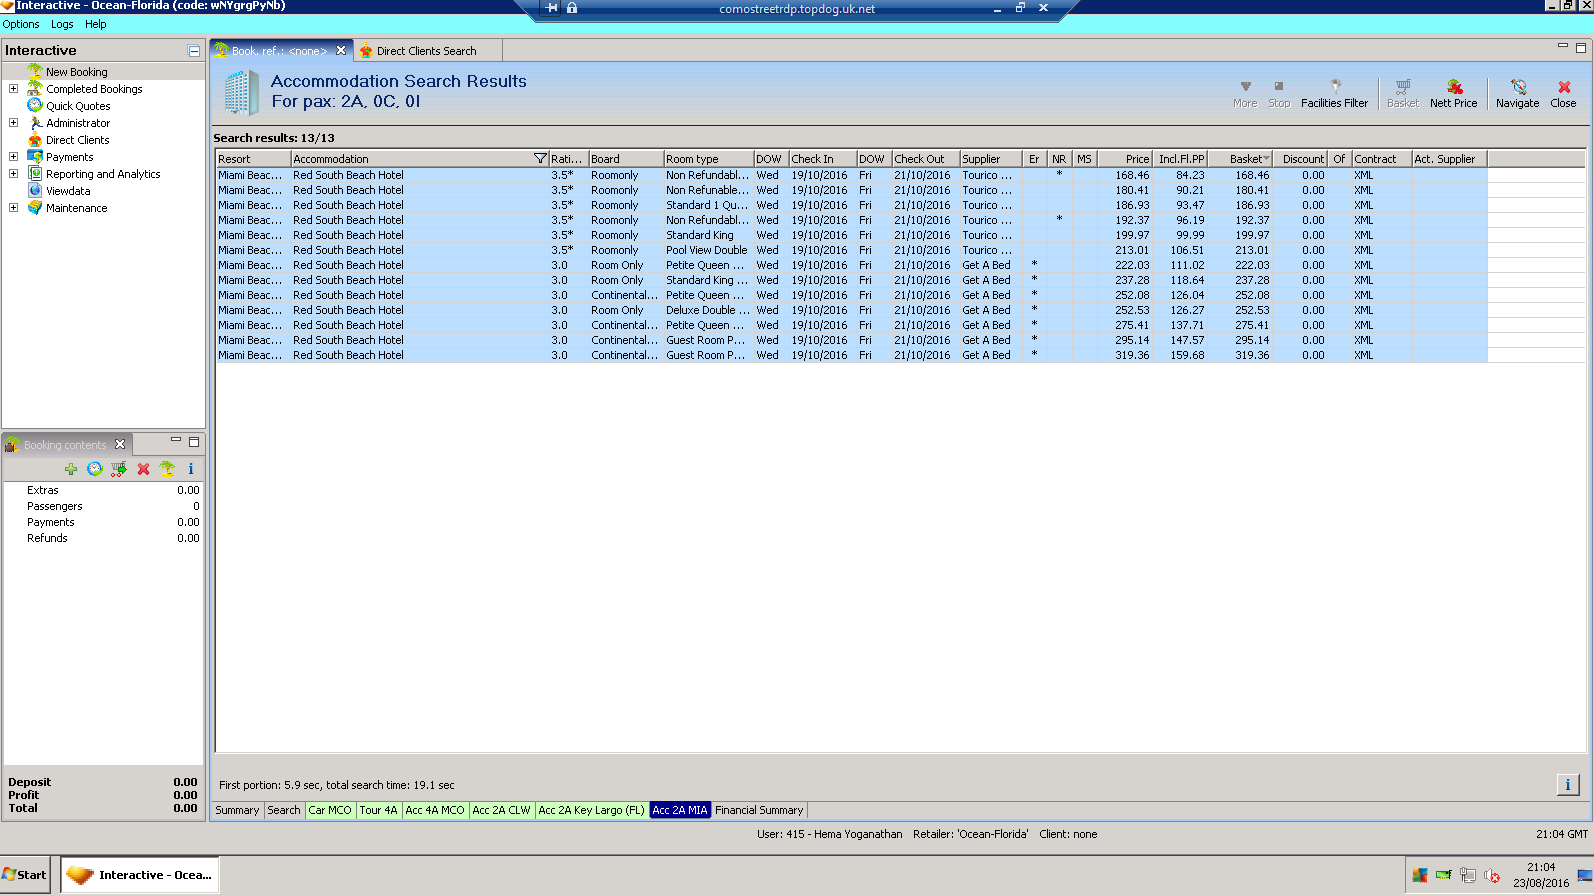Maximize the results editor area

click(1581, 47)
